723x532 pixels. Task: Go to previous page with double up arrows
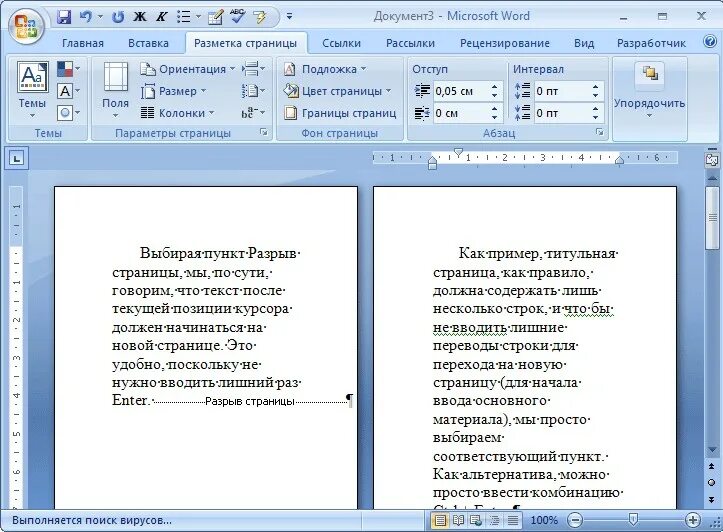pos(712,466)
